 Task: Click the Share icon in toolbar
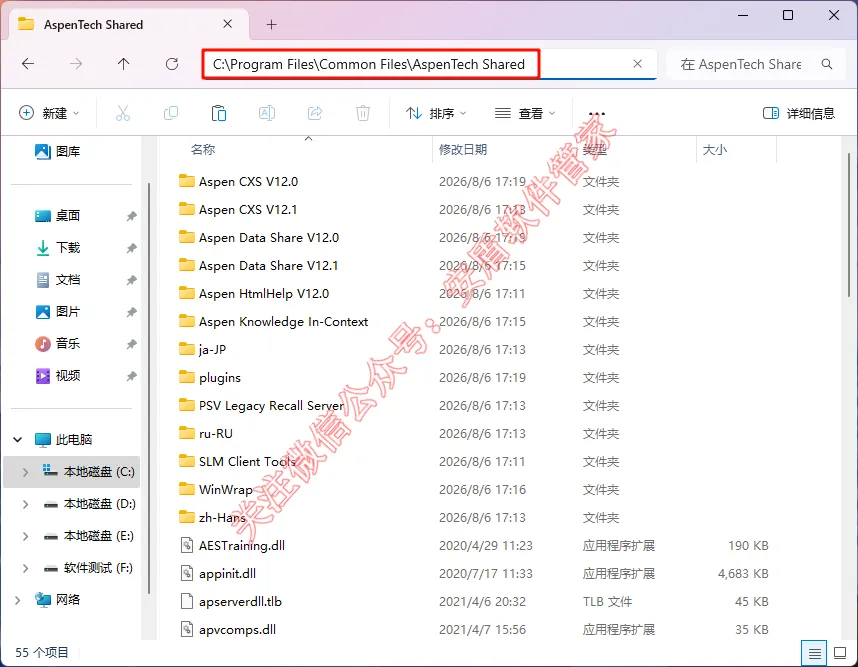coord(315,113)
